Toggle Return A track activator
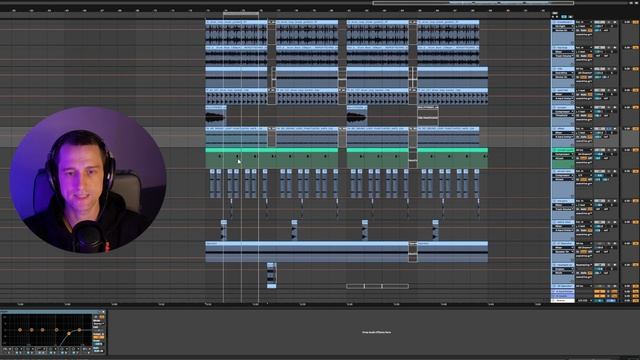The width and height of the screenshot is (640, 360). (600, 291)
